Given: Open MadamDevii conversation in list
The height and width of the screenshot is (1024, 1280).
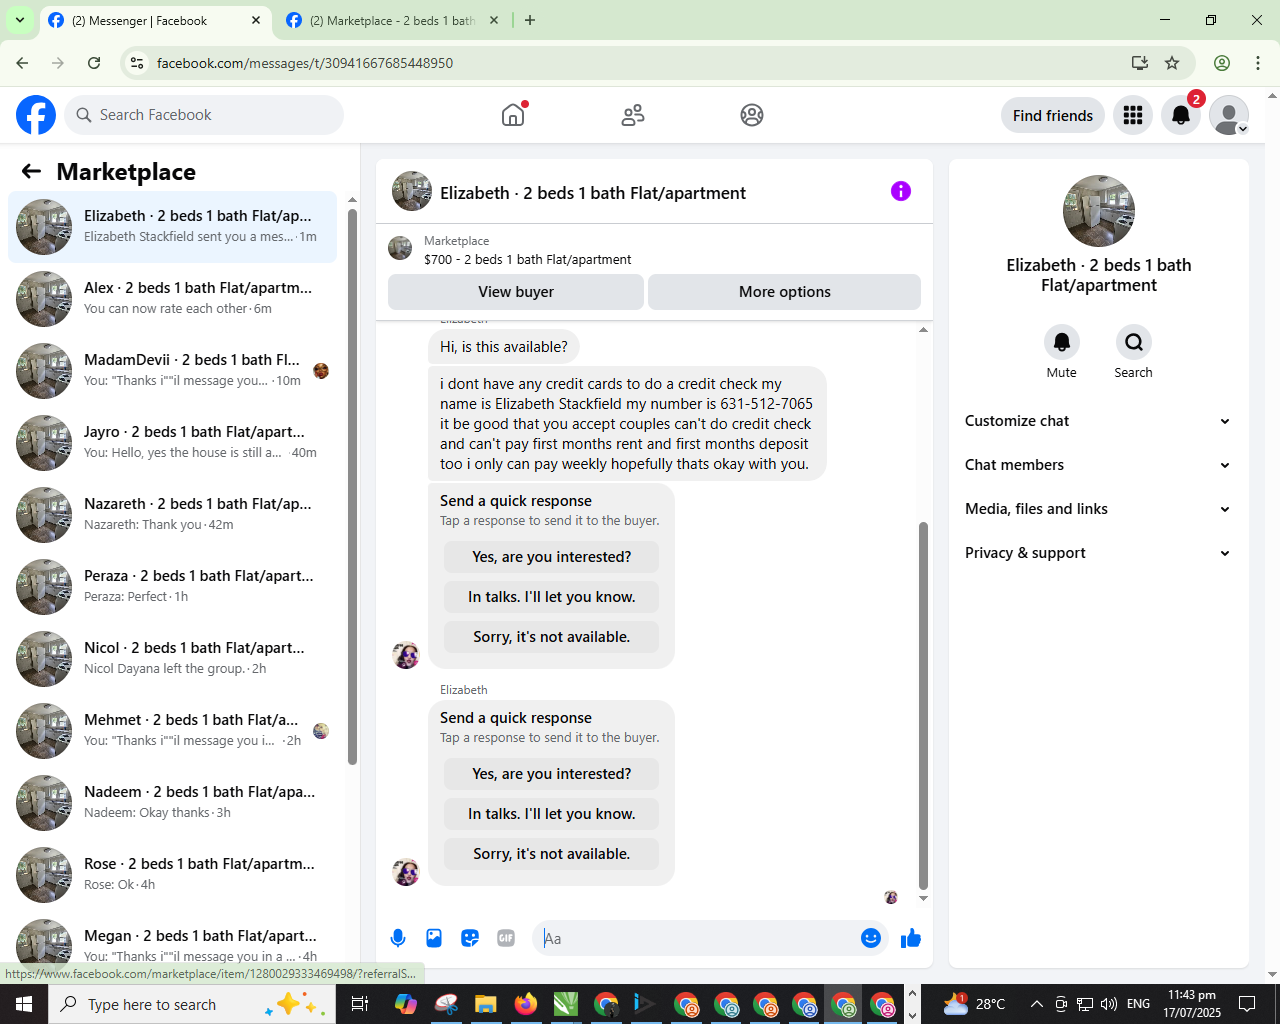Looking at the screenshot, I should pos(172,370).
